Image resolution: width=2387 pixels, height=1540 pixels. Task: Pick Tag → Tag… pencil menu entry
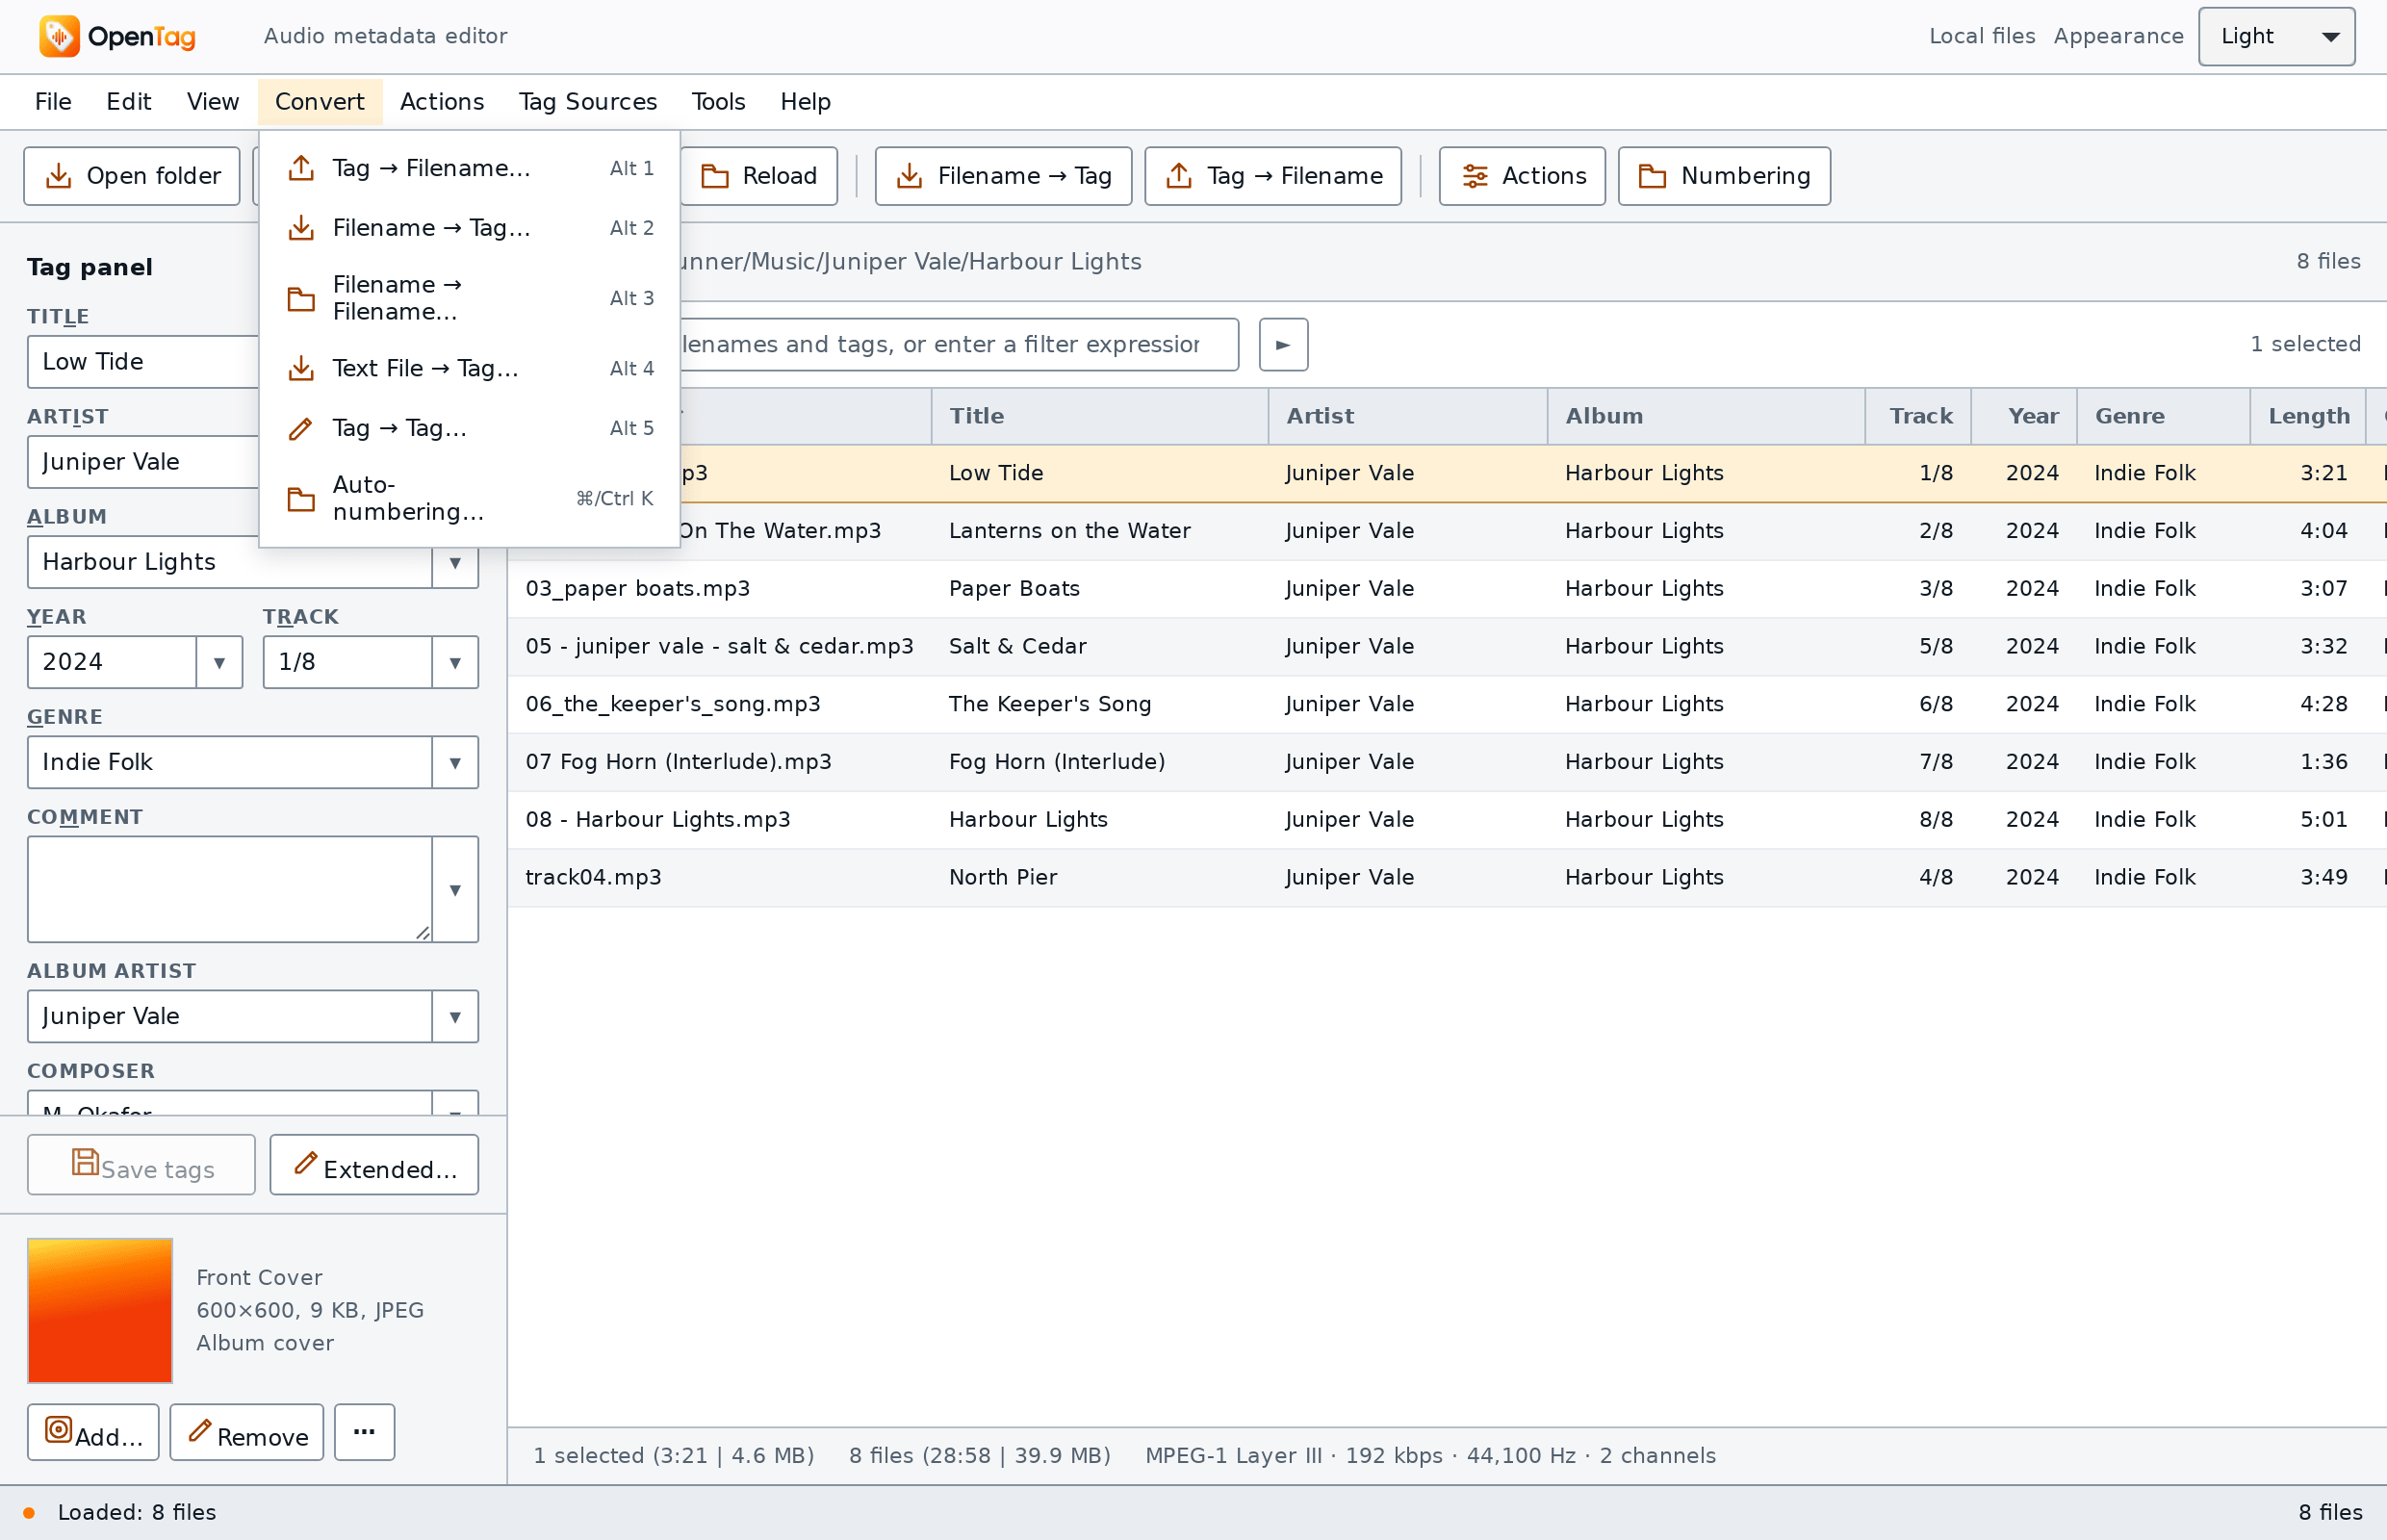click(x=469, y=428)
